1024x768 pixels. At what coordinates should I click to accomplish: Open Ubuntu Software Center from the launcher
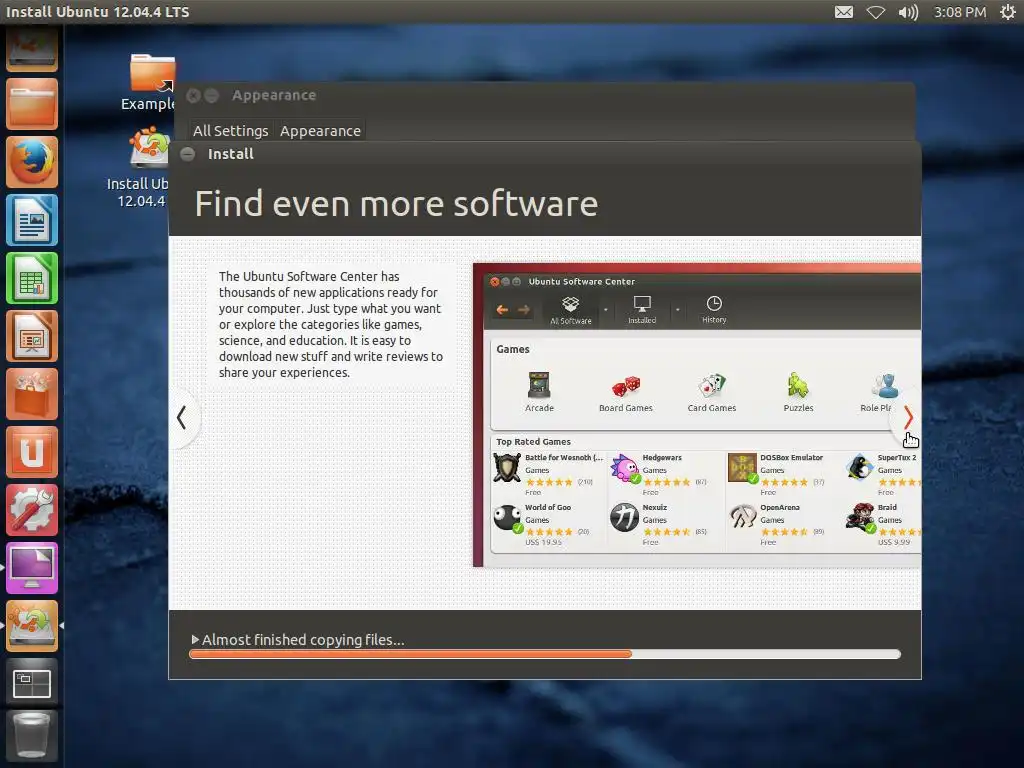coord(32,394)
